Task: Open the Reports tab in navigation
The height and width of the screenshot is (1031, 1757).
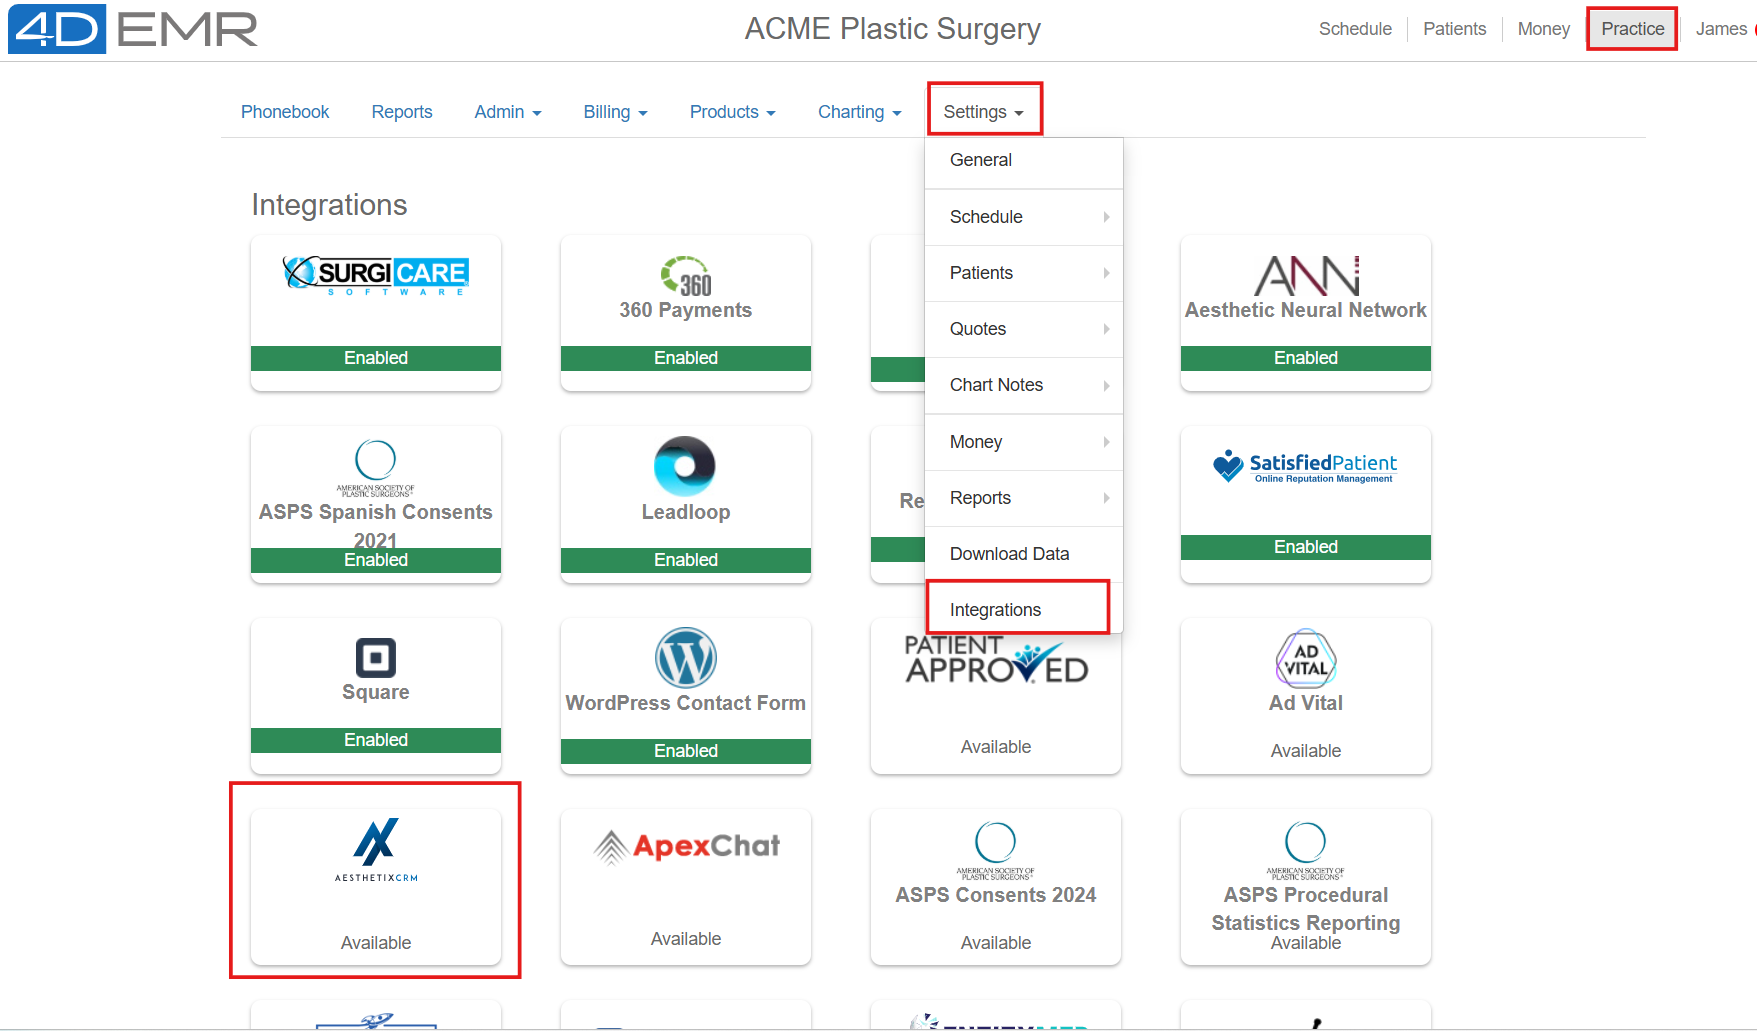Action: [402, 112]
